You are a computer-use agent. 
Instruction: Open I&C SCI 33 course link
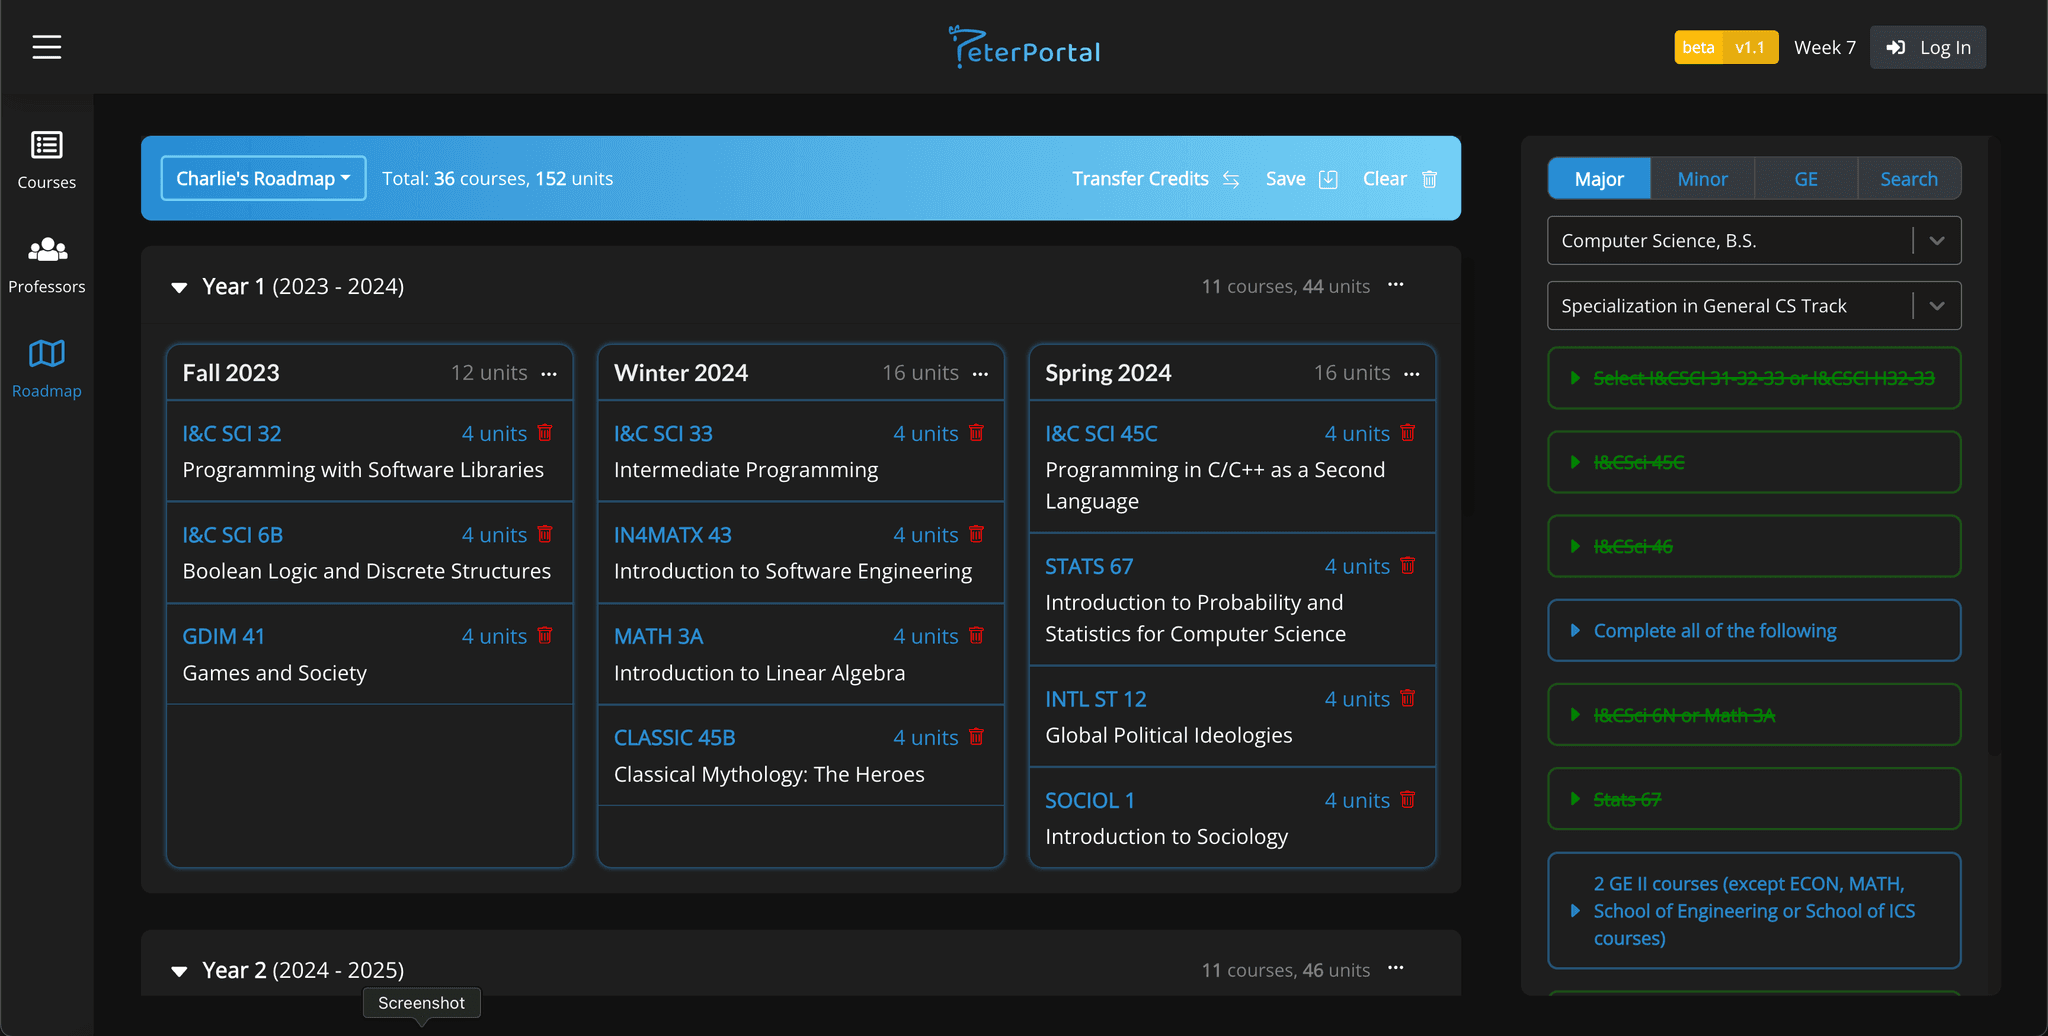[663, 433]
